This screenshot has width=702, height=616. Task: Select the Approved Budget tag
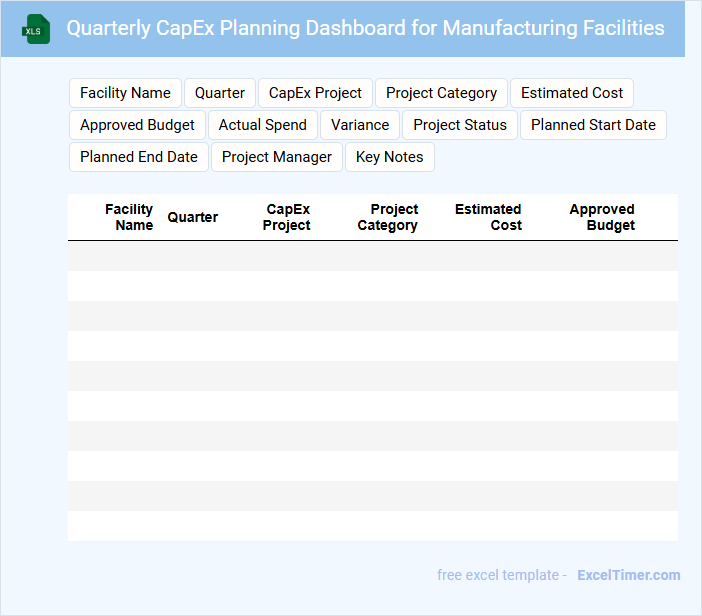coord(137,125)
